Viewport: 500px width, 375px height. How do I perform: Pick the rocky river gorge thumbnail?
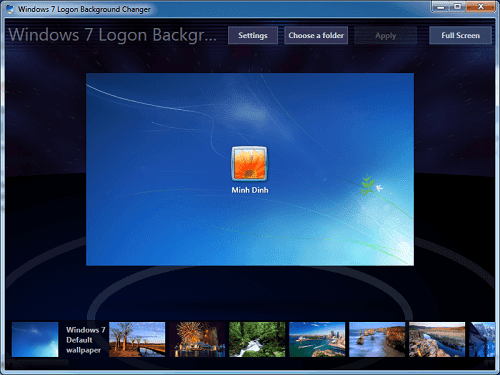437,339
